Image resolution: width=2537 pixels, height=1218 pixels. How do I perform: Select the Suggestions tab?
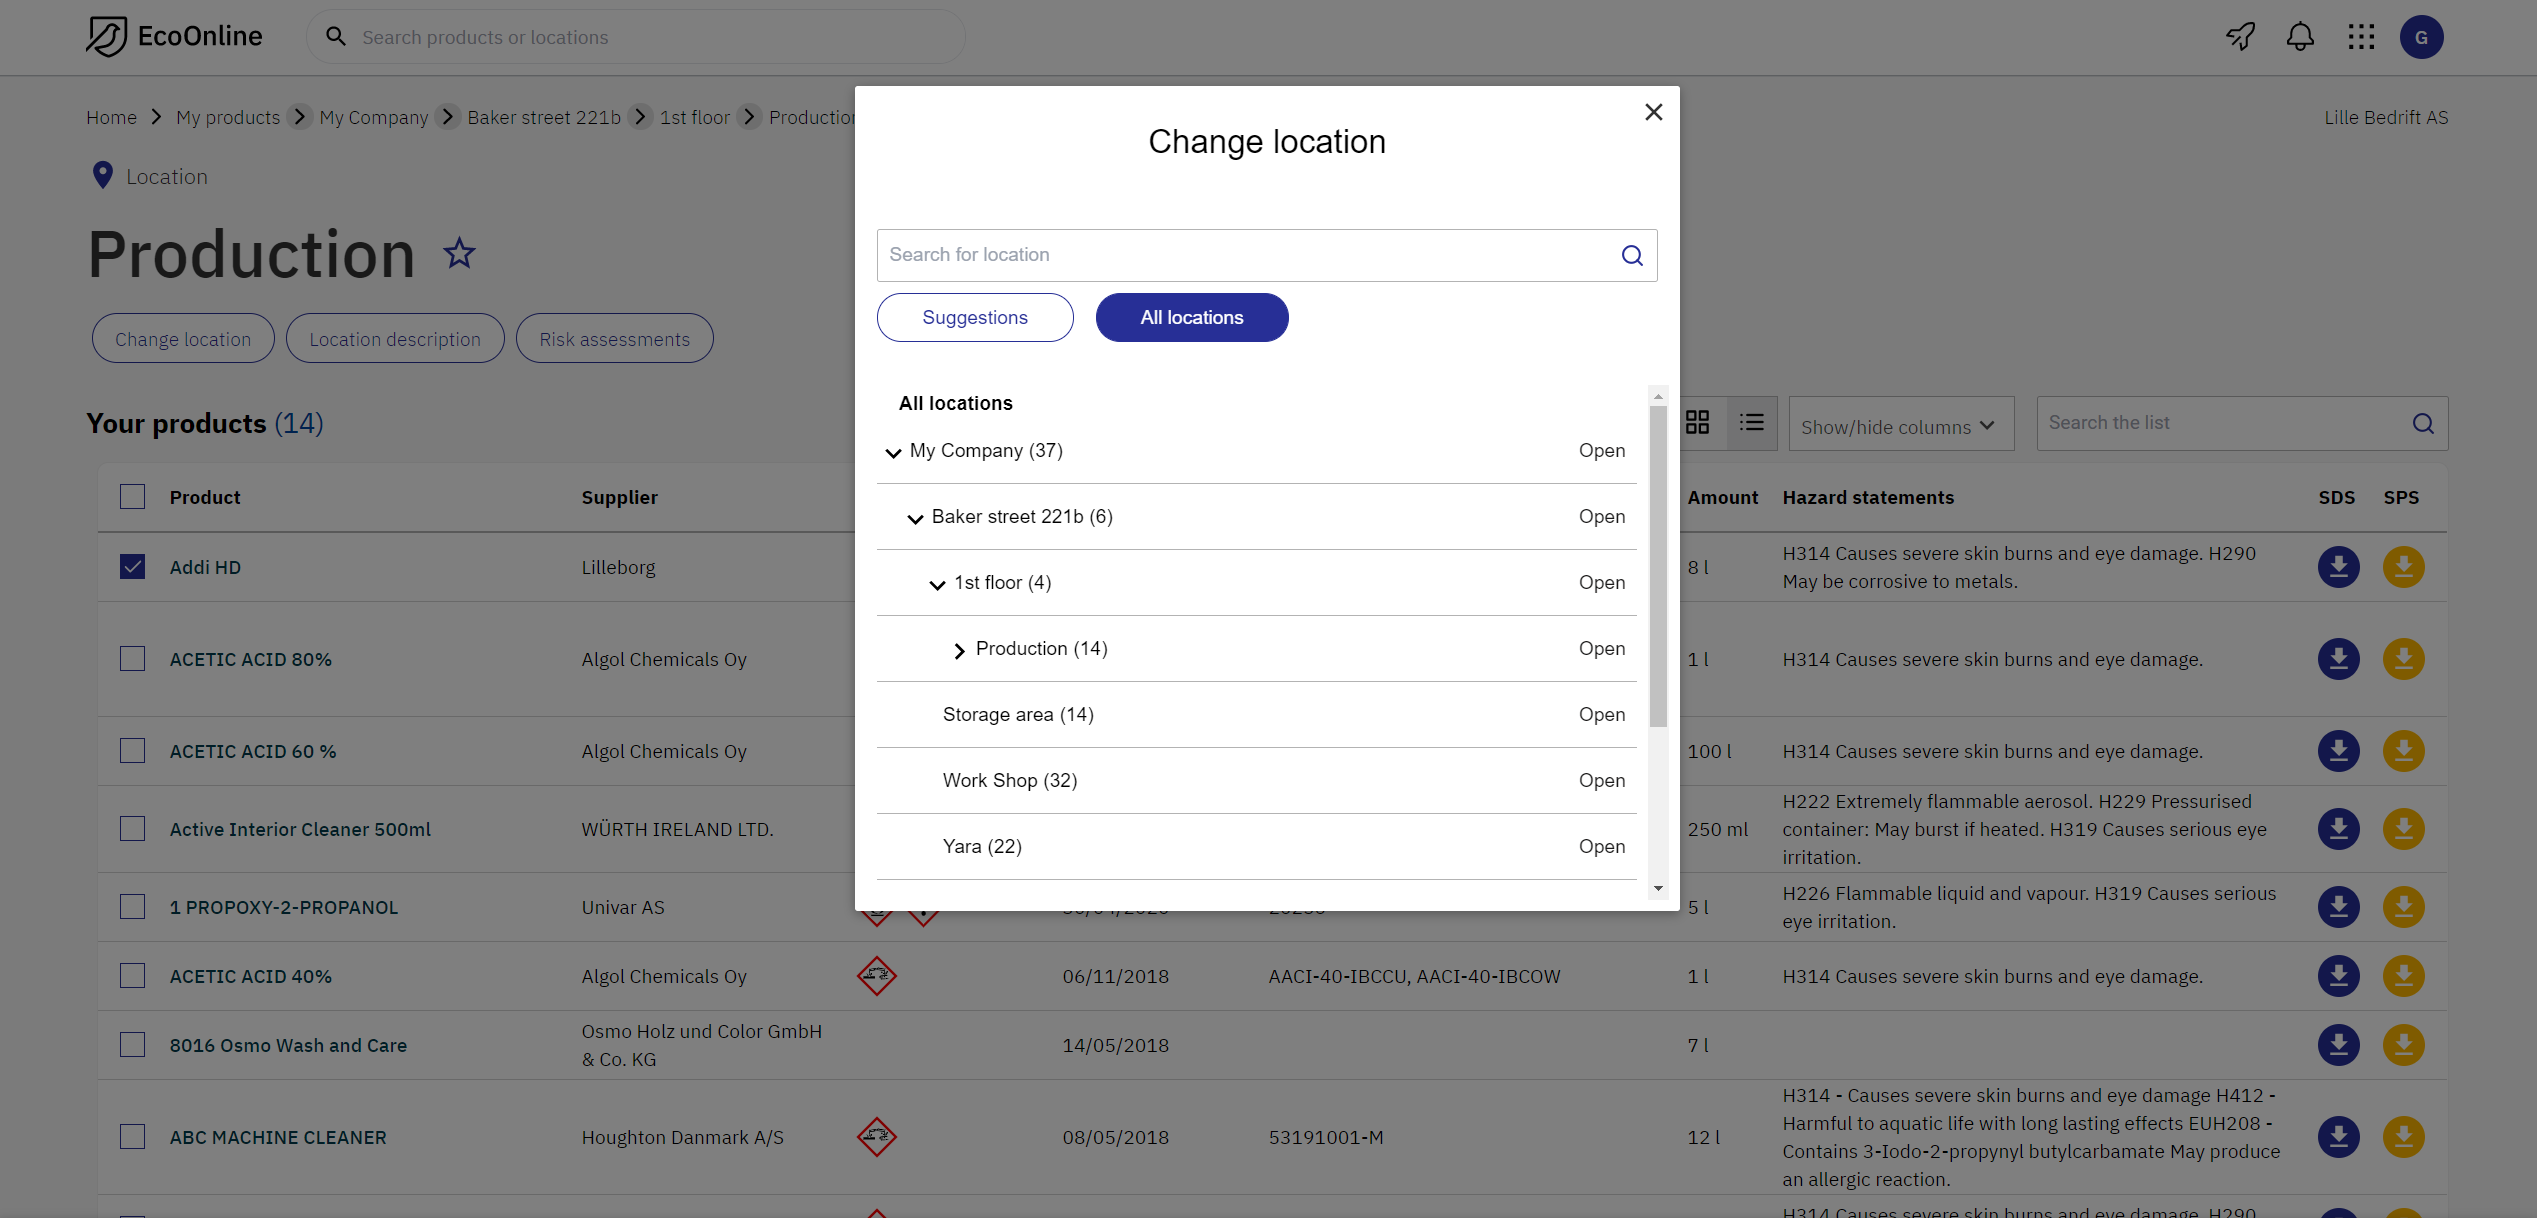click(x=975, y=318)
